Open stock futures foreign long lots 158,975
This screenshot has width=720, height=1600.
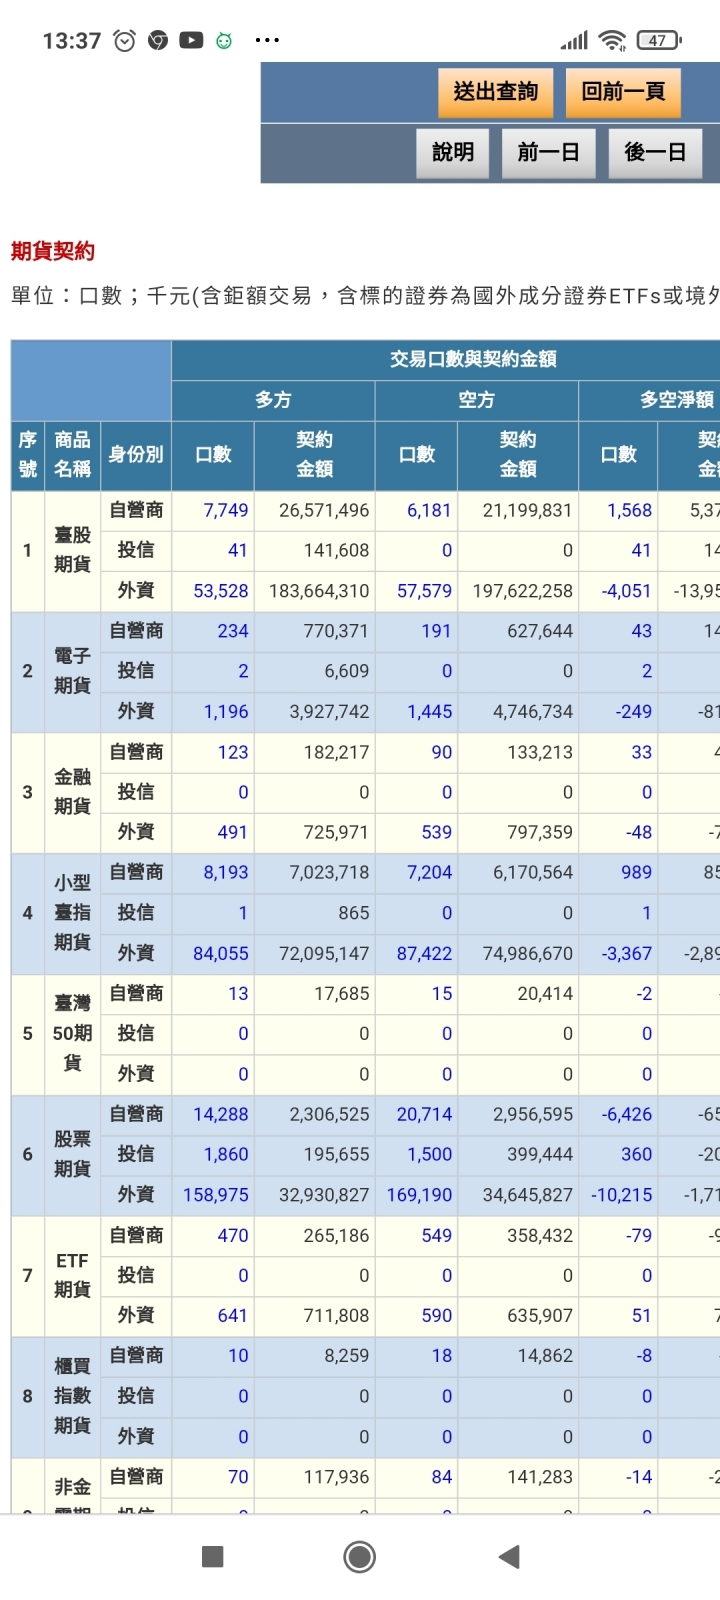pos(216,1195)
